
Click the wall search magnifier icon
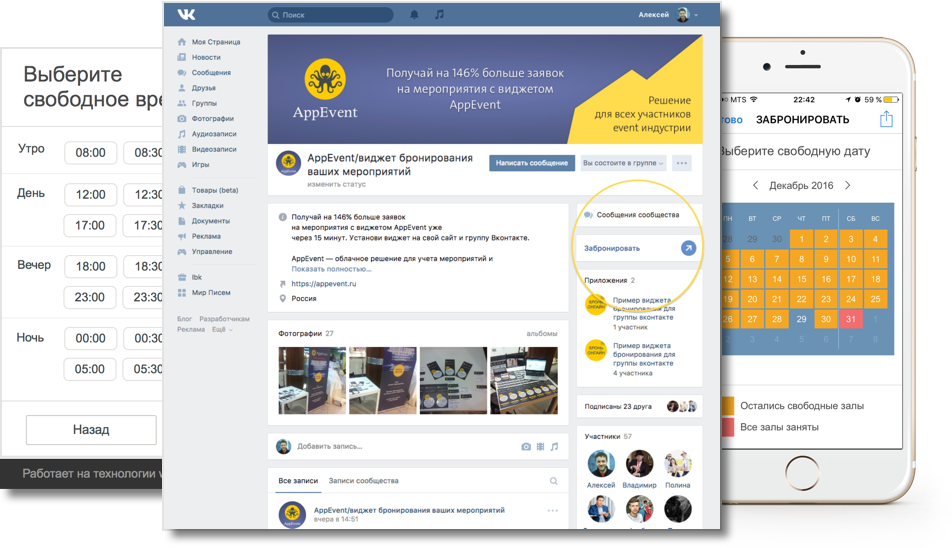554,481
